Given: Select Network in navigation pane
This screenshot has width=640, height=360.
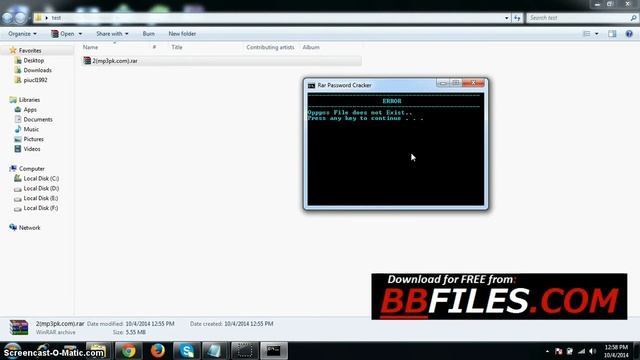Looking at the screenshot, I should (29, 228).
